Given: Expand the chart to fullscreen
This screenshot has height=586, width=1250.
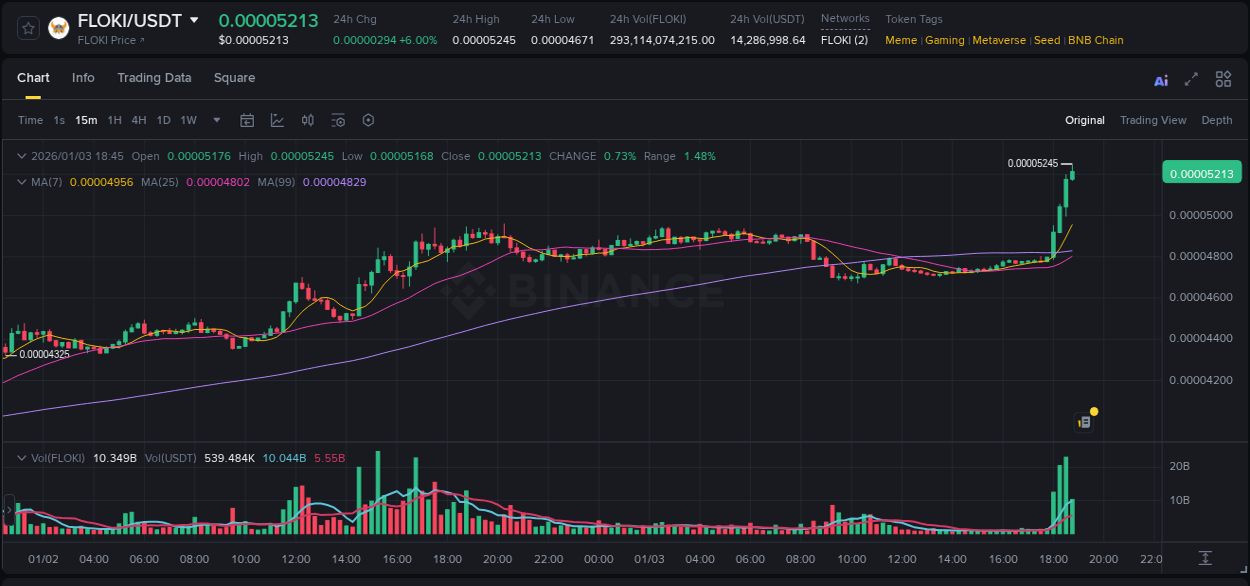Looking at the screenshot, I should (x=1190, y=78).
